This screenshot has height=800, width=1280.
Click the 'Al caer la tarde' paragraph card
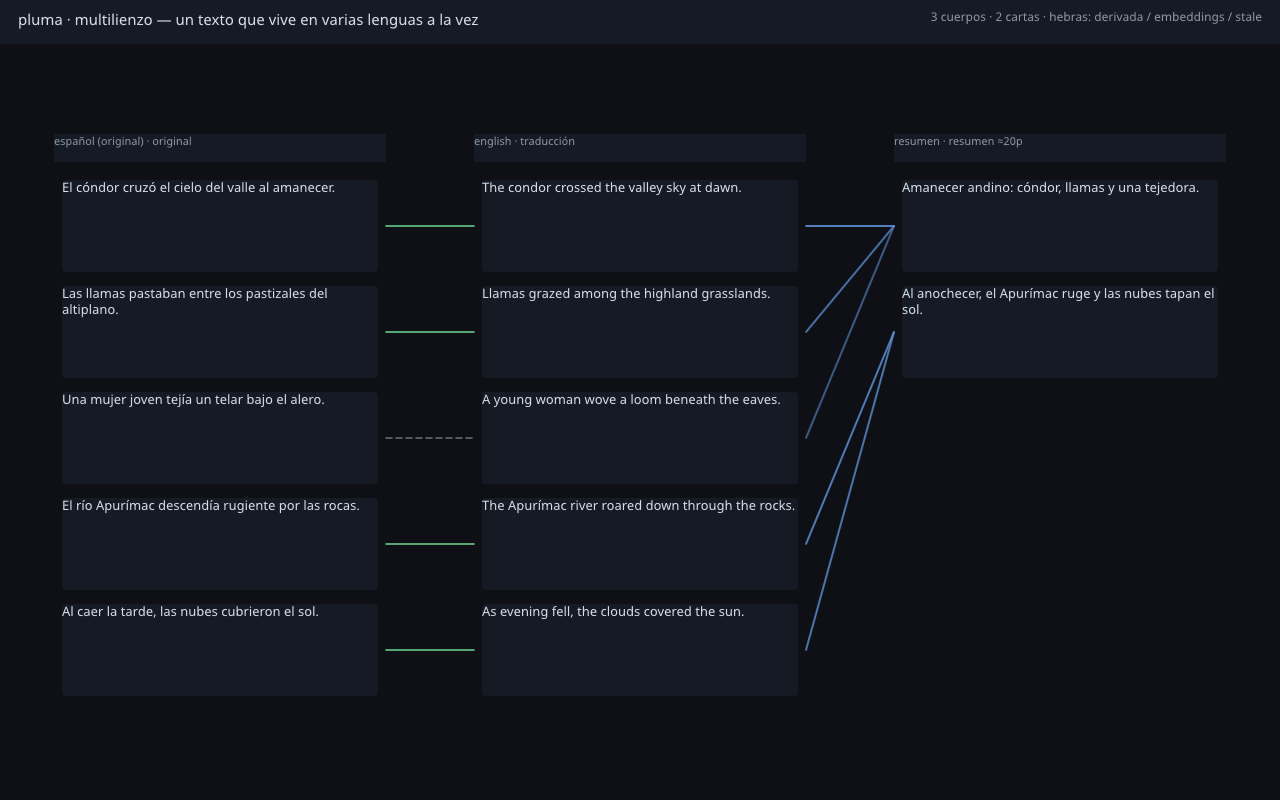click(220, 650)
